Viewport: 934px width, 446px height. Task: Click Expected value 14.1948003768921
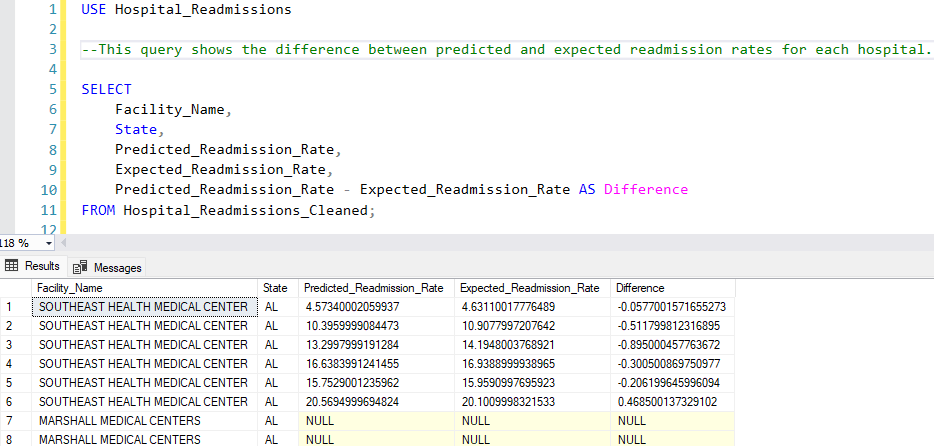pyautogui.click(x=533, y=345)
